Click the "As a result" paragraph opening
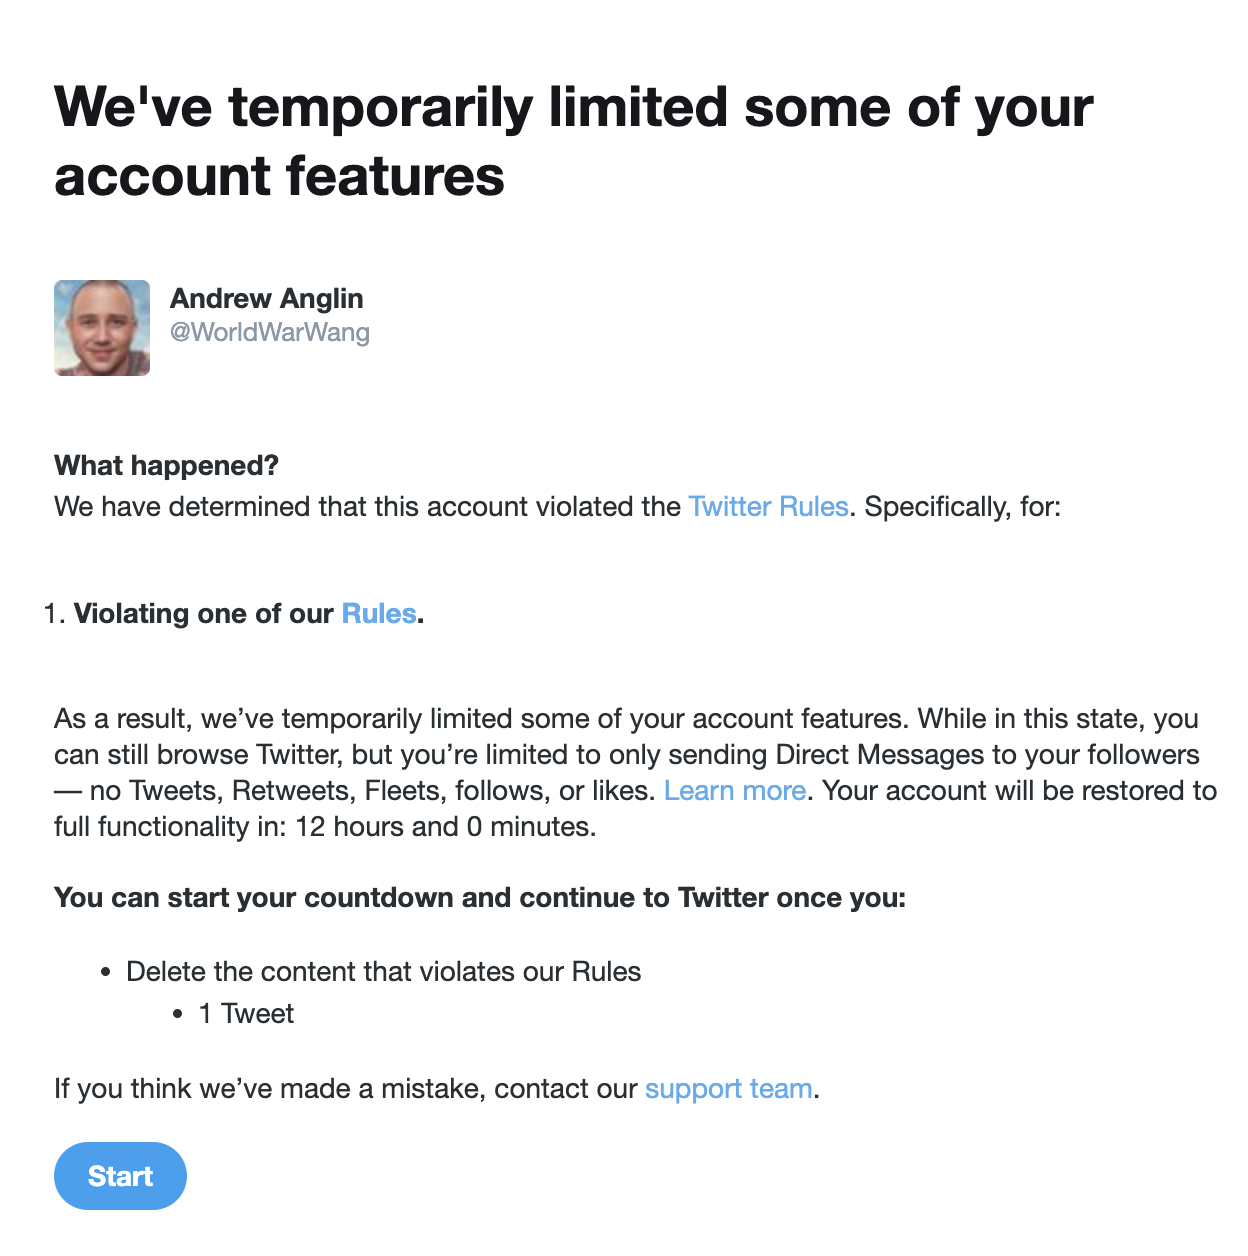 tap(125, 719)
